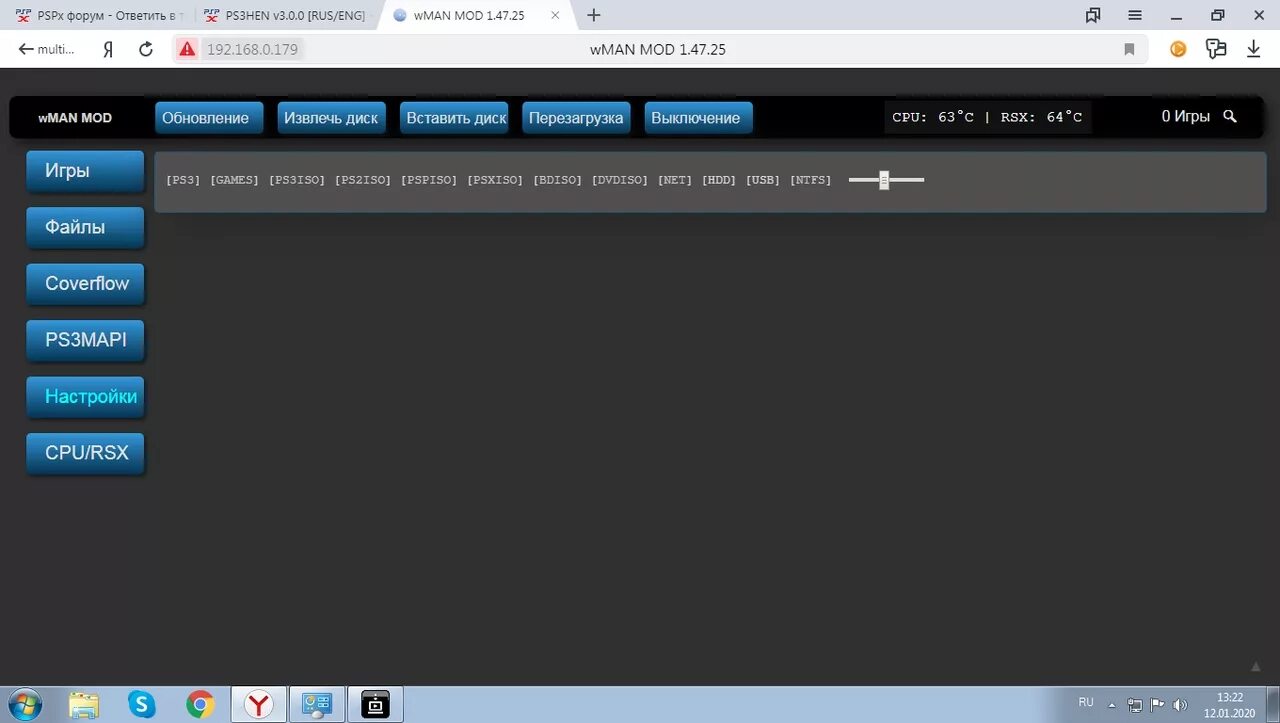Click the Перезагрузка button

576,117
